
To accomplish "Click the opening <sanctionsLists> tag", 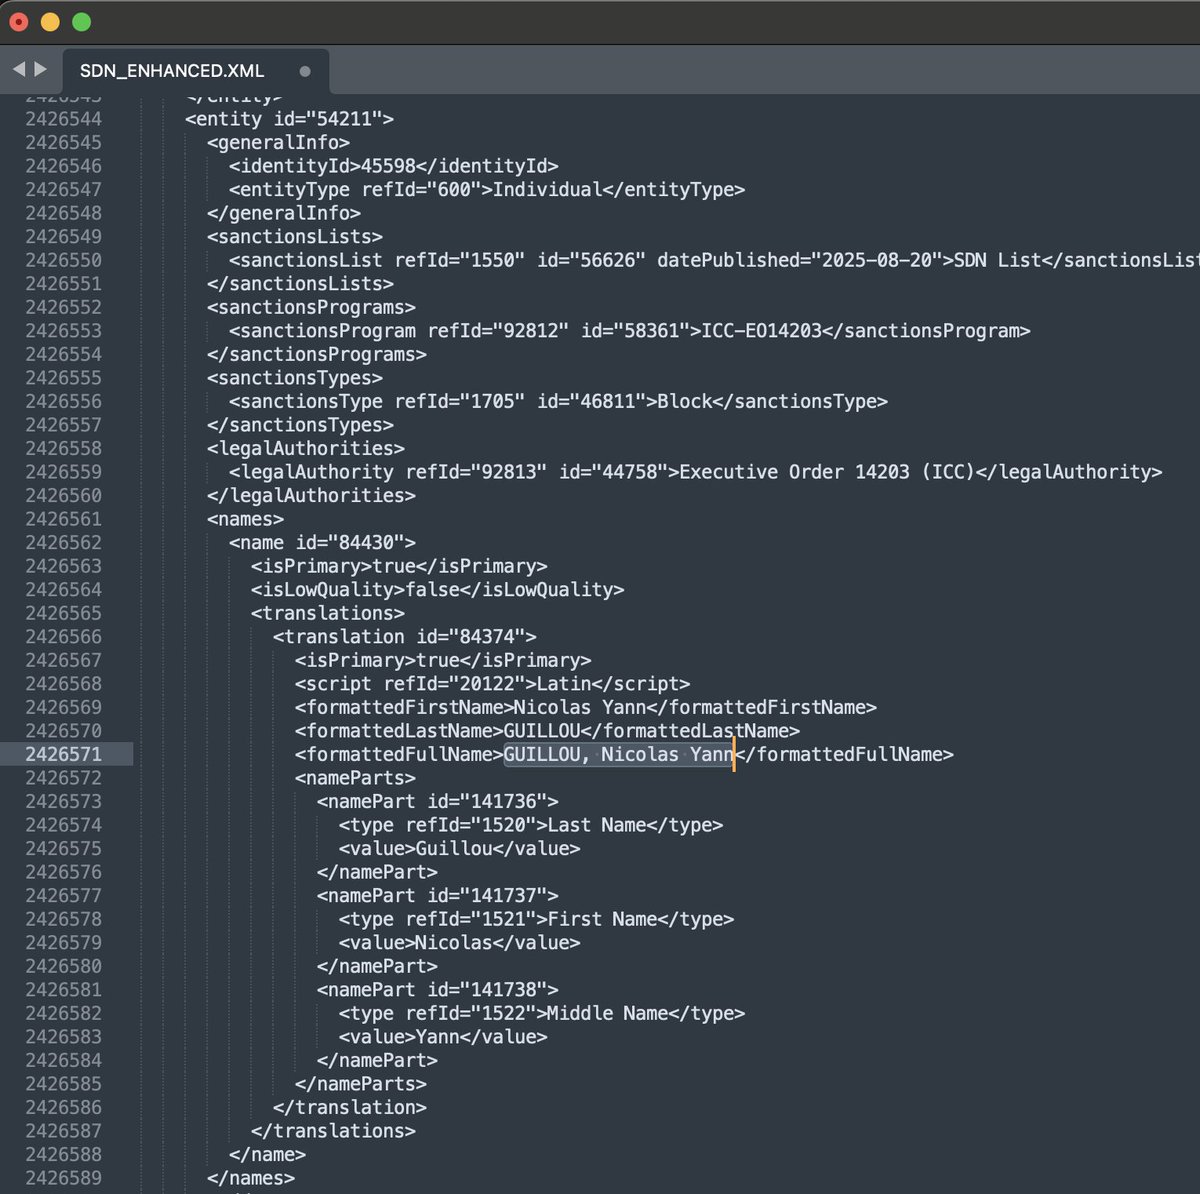I will click(295, 237).
